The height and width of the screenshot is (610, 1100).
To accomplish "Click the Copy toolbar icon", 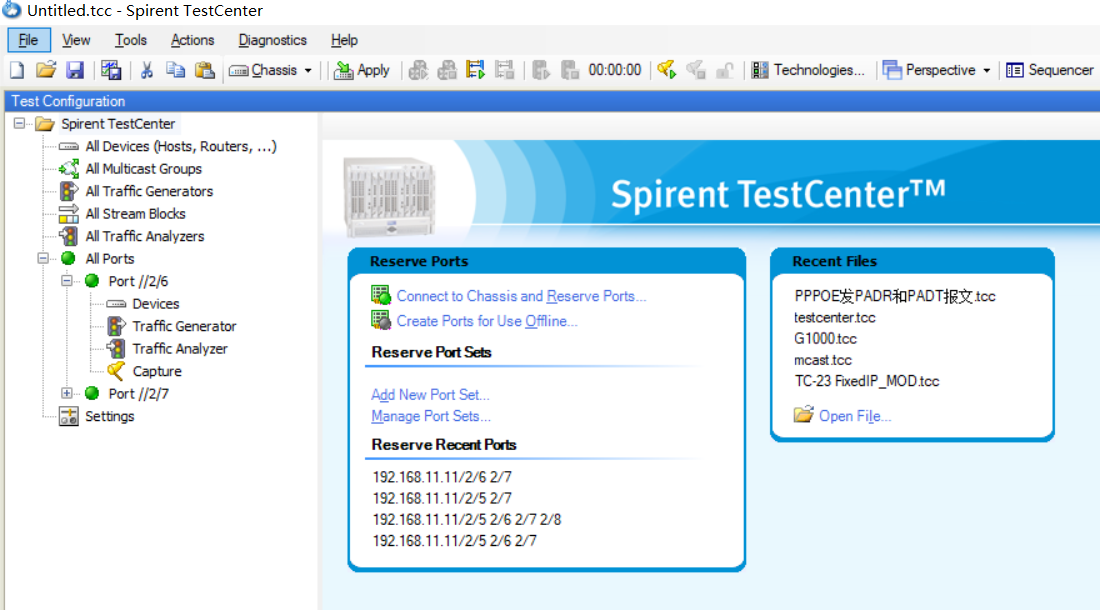I will point(175,70).
